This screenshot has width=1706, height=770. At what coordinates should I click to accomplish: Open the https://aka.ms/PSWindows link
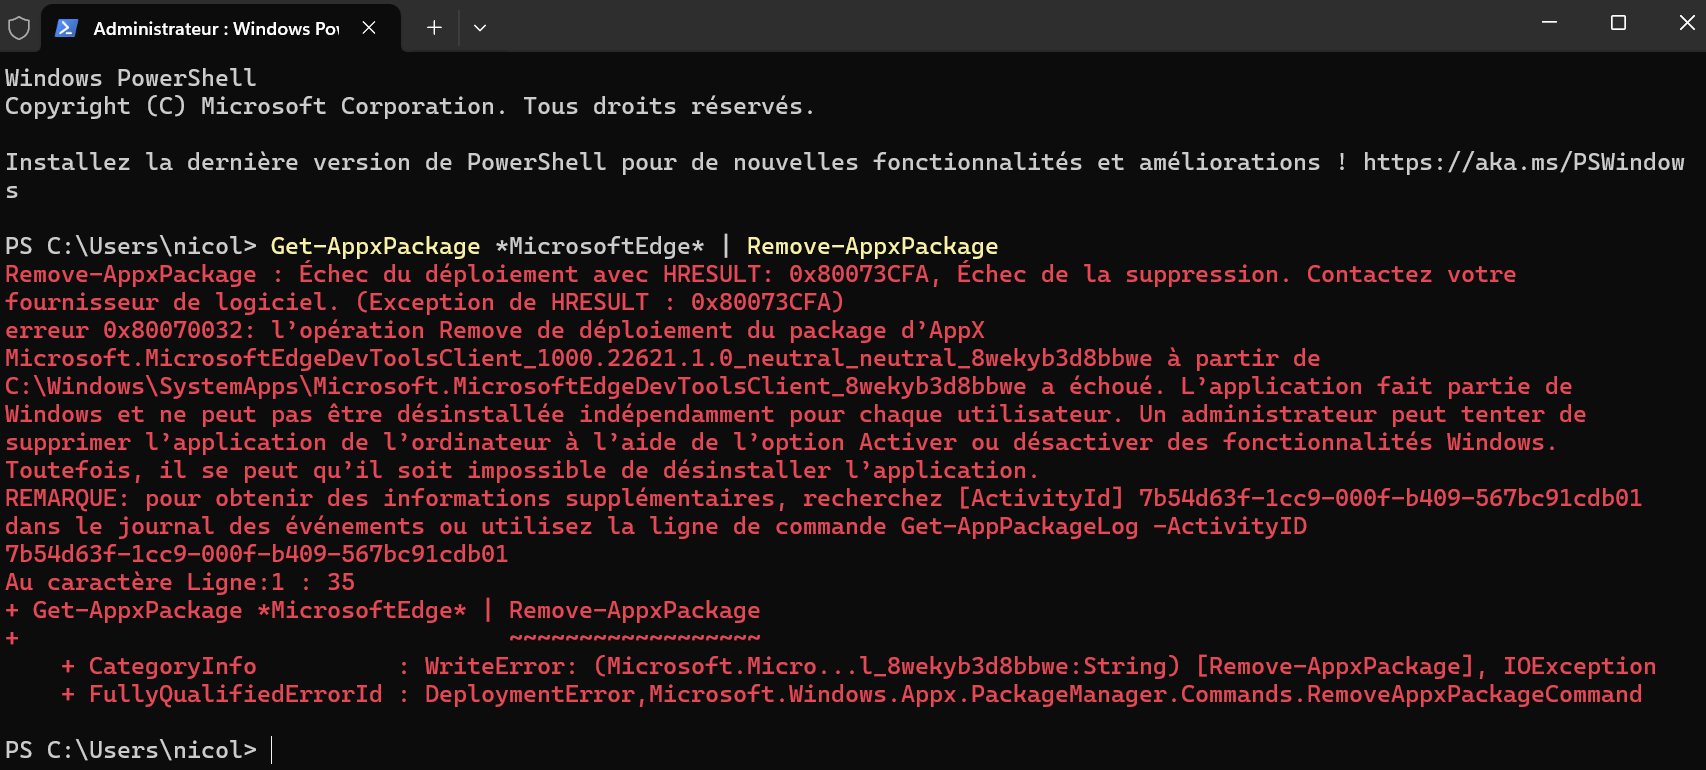pos(1523,162)
